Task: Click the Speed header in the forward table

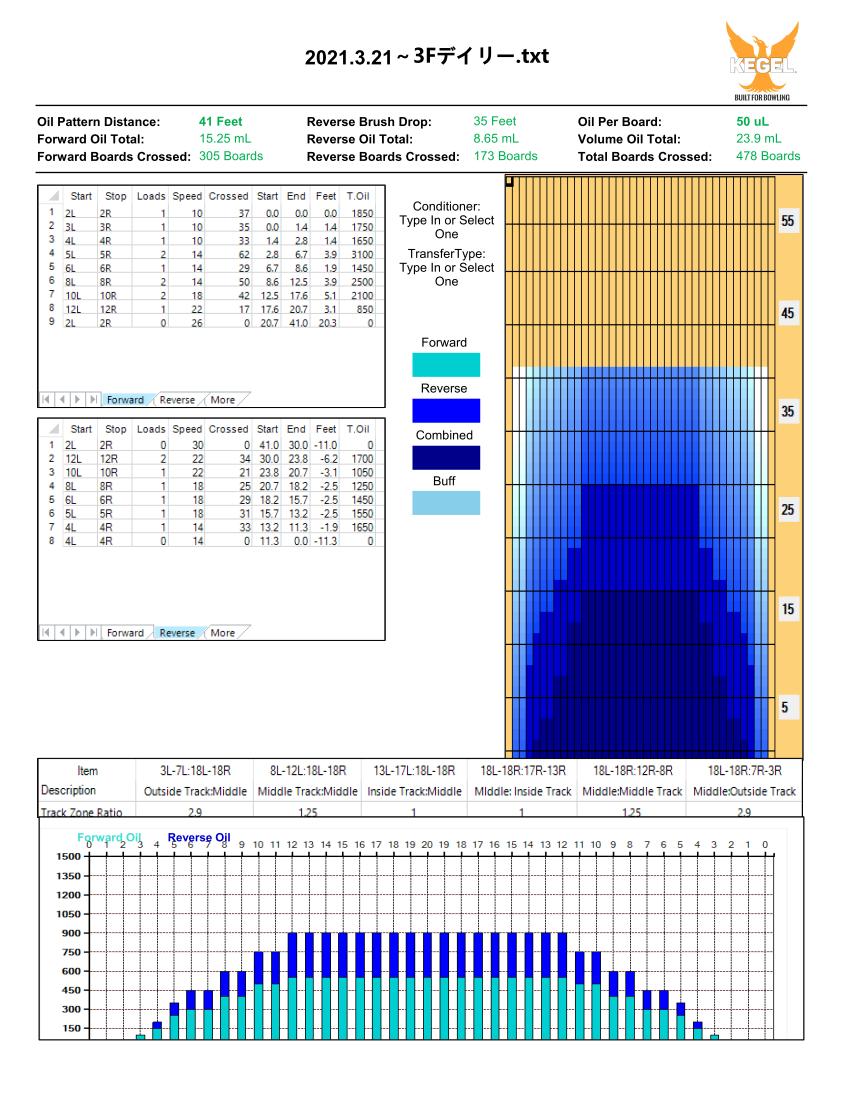Action: point(187,196)
